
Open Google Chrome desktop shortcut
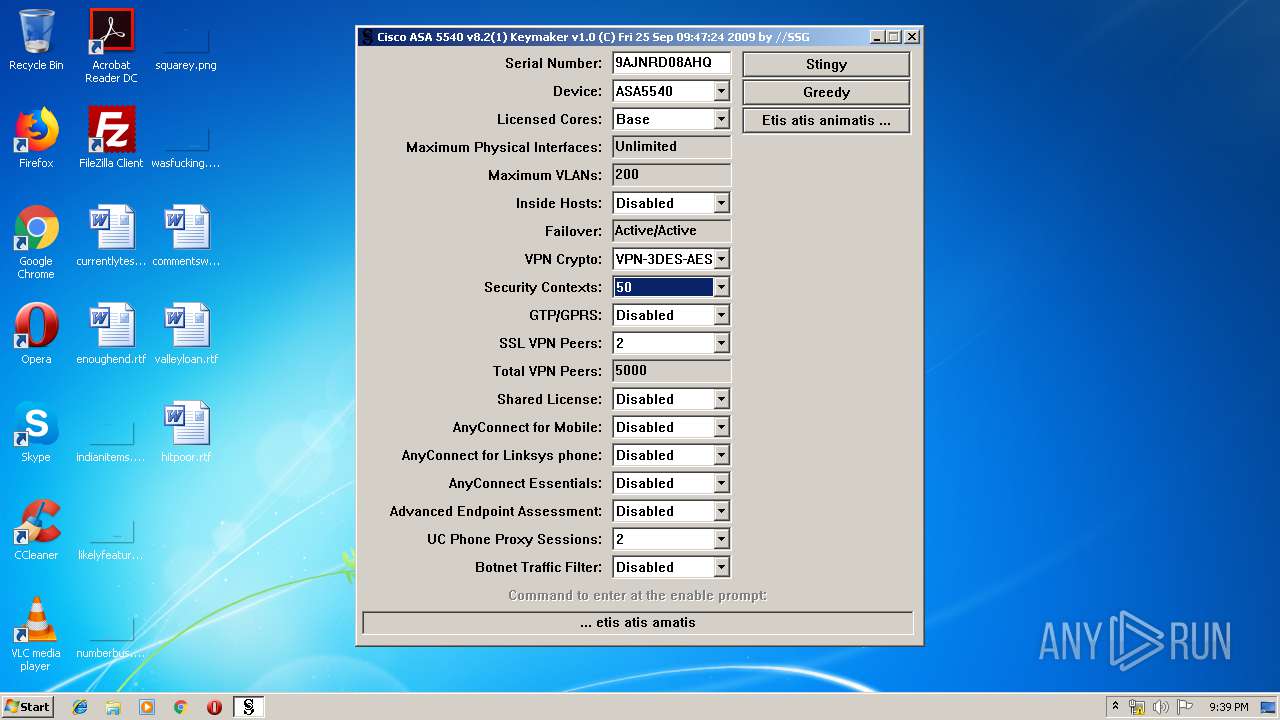tap(36, 242)
